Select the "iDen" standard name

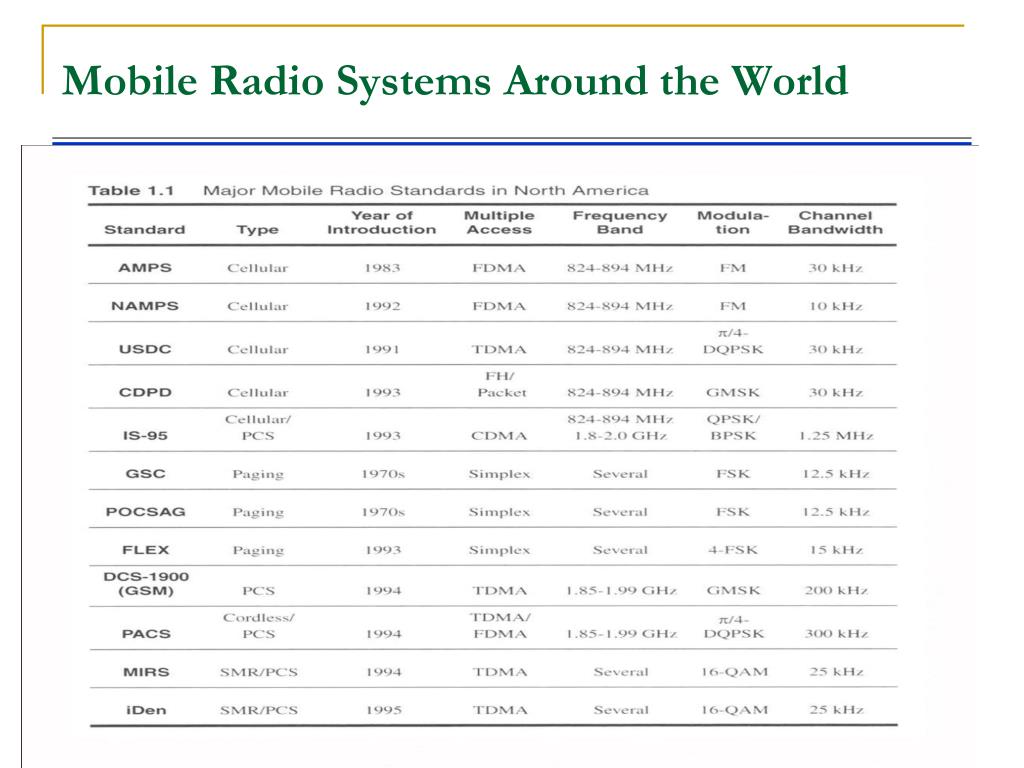coord(146,710)
